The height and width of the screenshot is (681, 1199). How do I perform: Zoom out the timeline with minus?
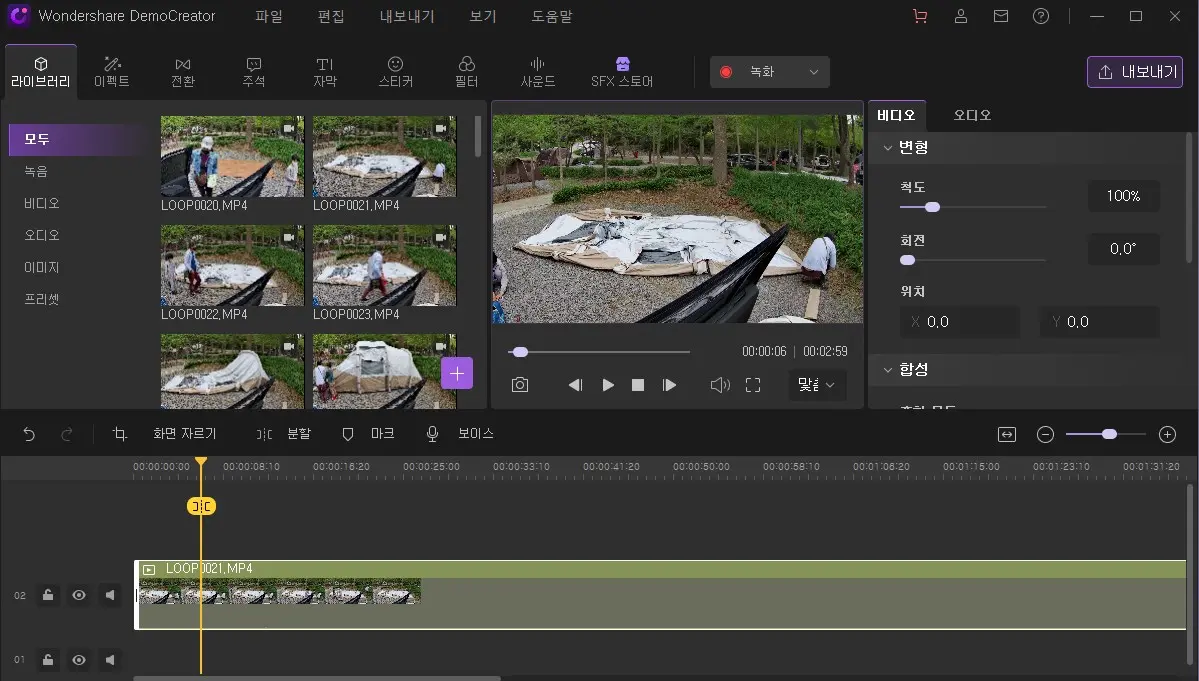click(1045, 434)
